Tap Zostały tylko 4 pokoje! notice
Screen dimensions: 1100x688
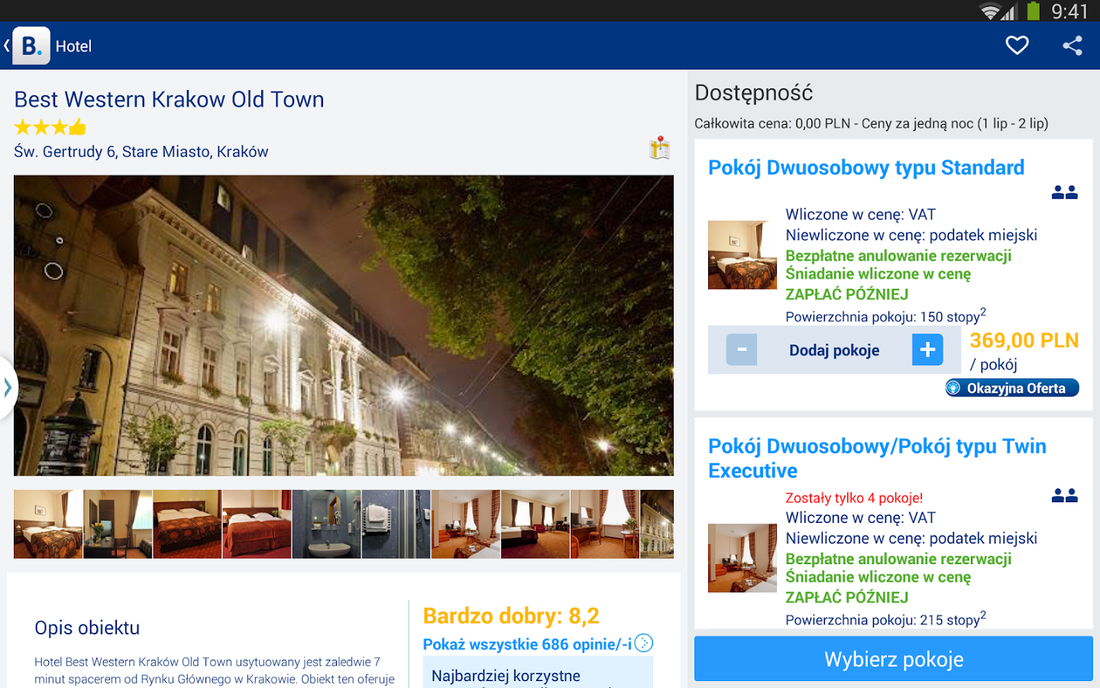tap(854, 498)
